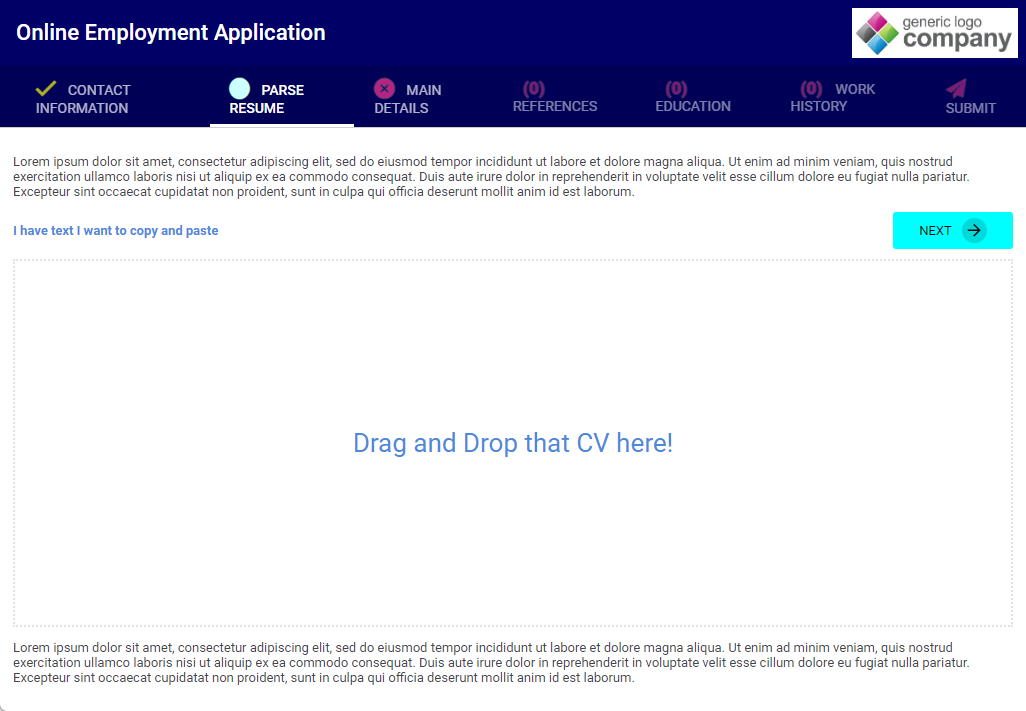Click the generic logo company image

tap(934, 33)
